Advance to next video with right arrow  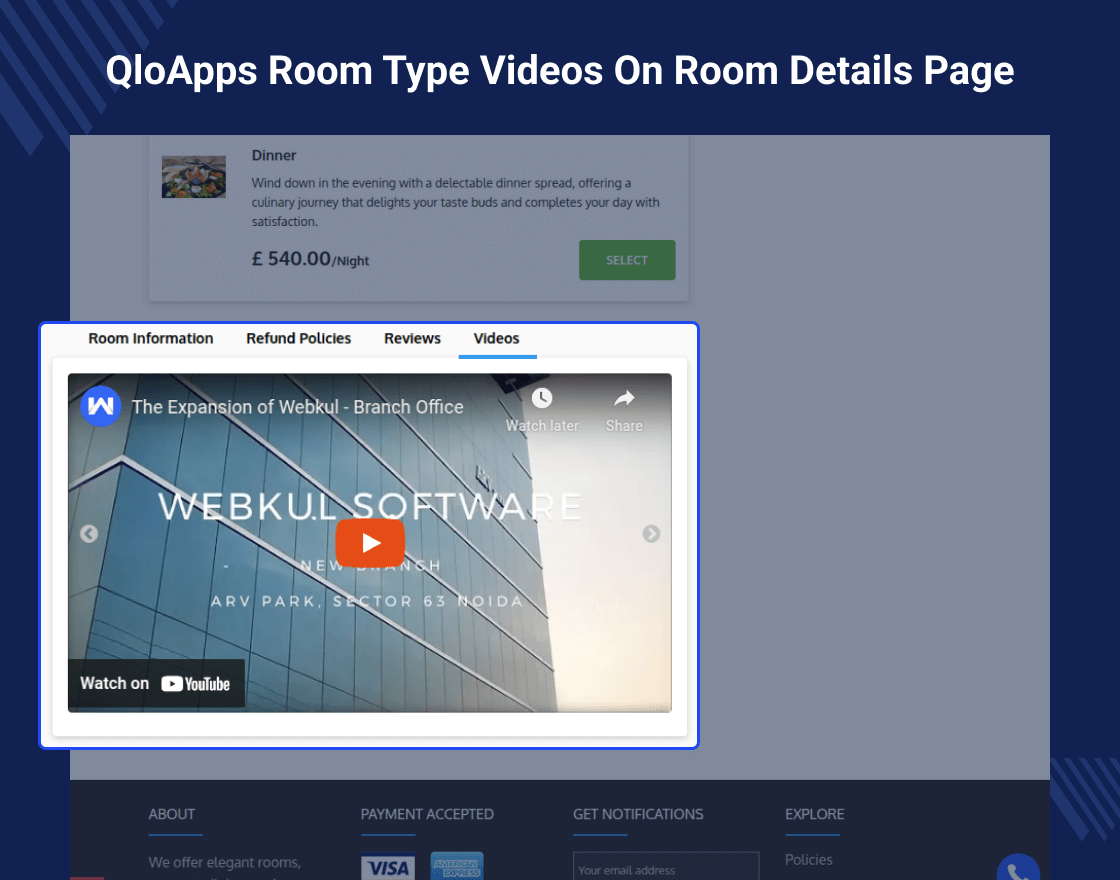point(651,534)
